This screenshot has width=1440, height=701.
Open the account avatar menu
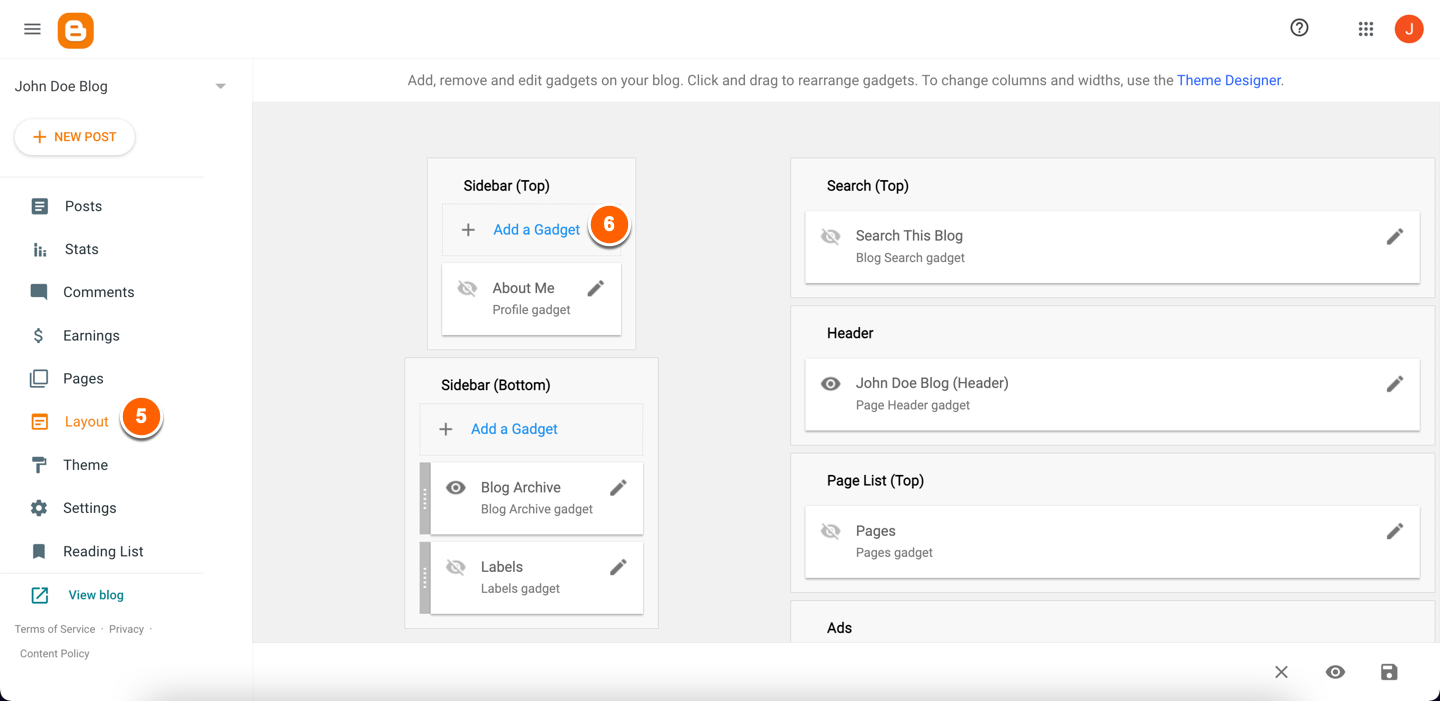(1409, 29)
